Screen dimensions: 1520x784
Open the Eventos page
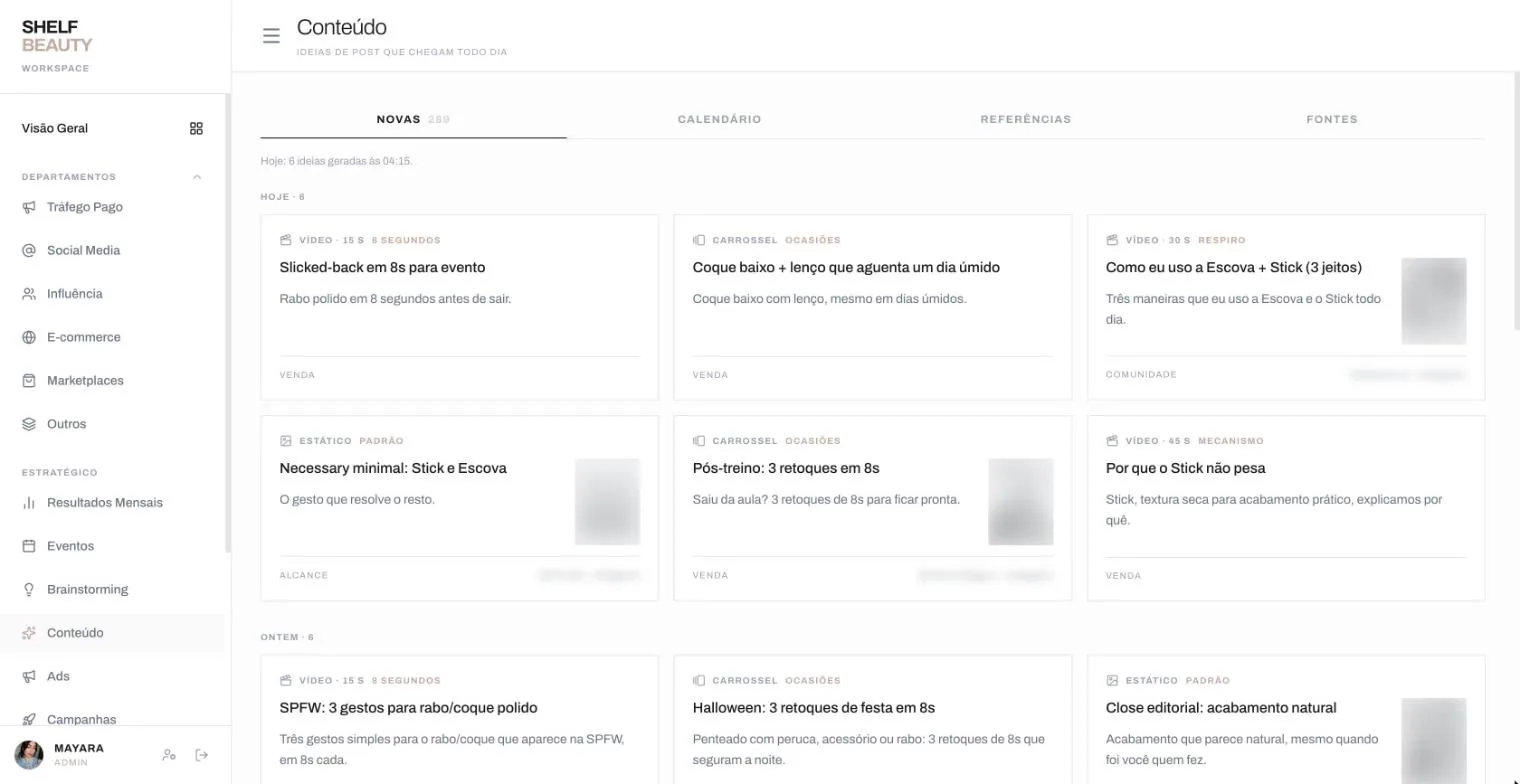tap(112, 546)
